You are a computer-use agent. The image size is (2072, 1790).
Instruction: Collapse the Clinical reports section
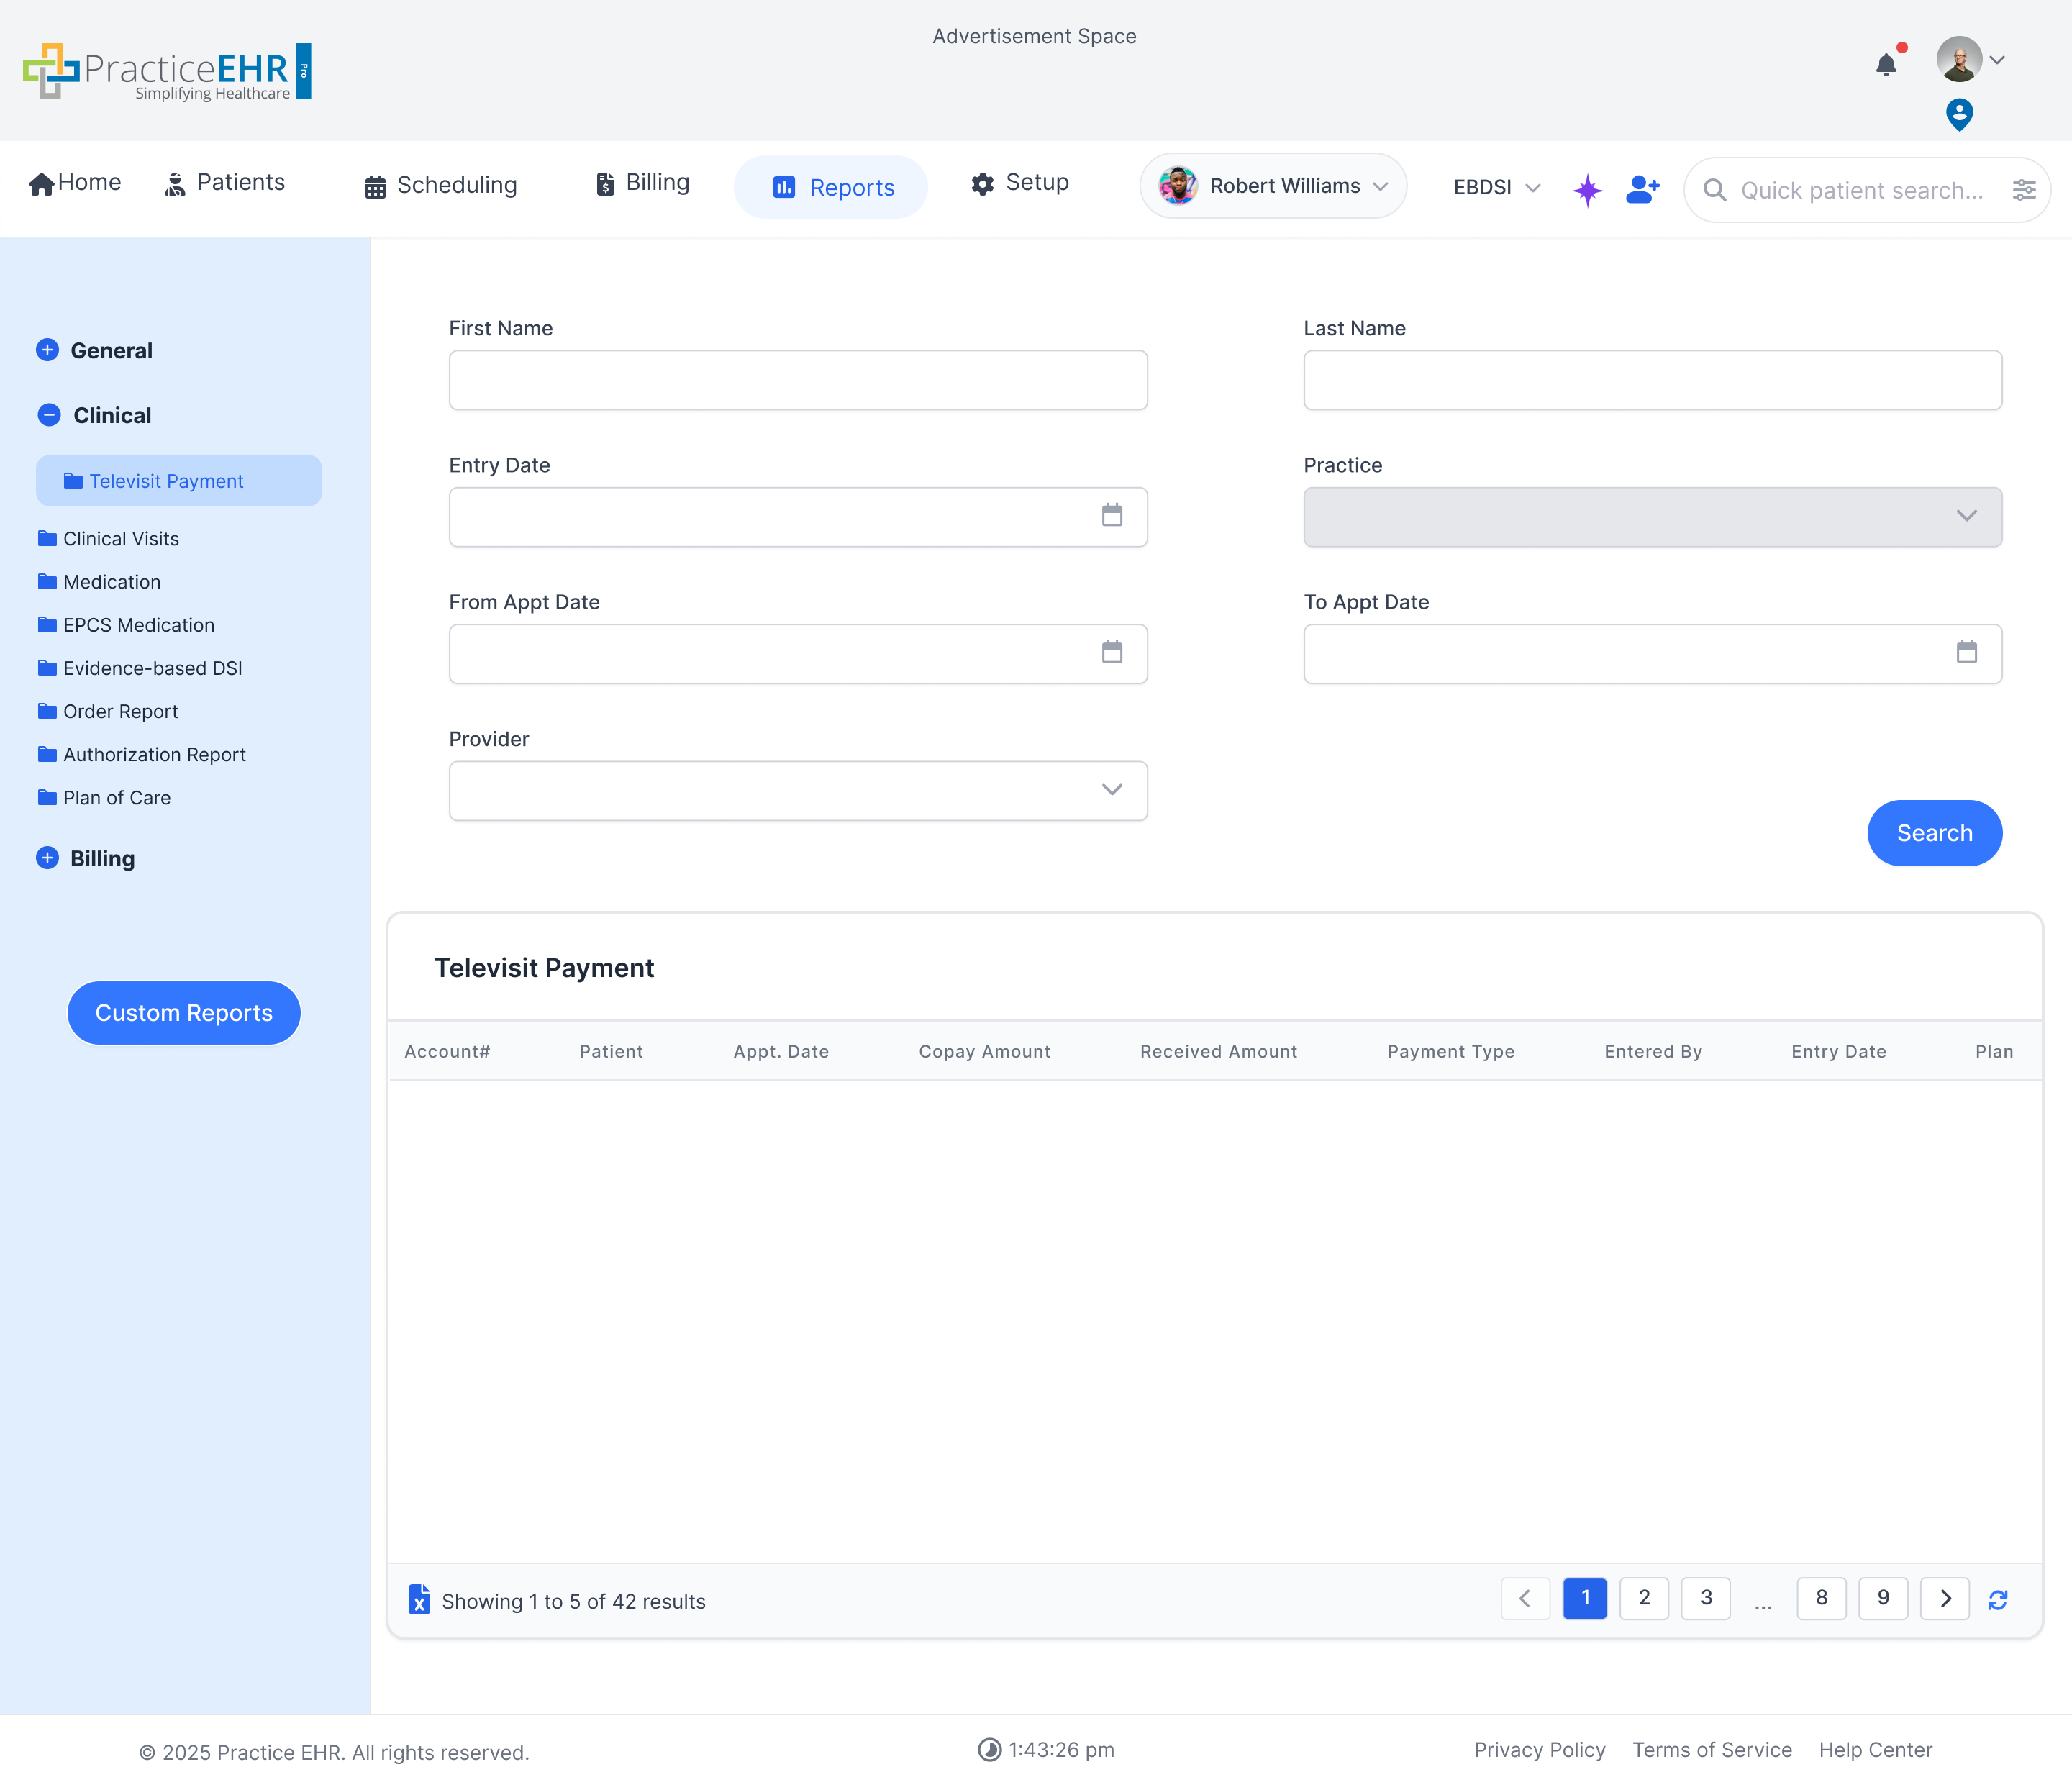(x=48, y=415)
